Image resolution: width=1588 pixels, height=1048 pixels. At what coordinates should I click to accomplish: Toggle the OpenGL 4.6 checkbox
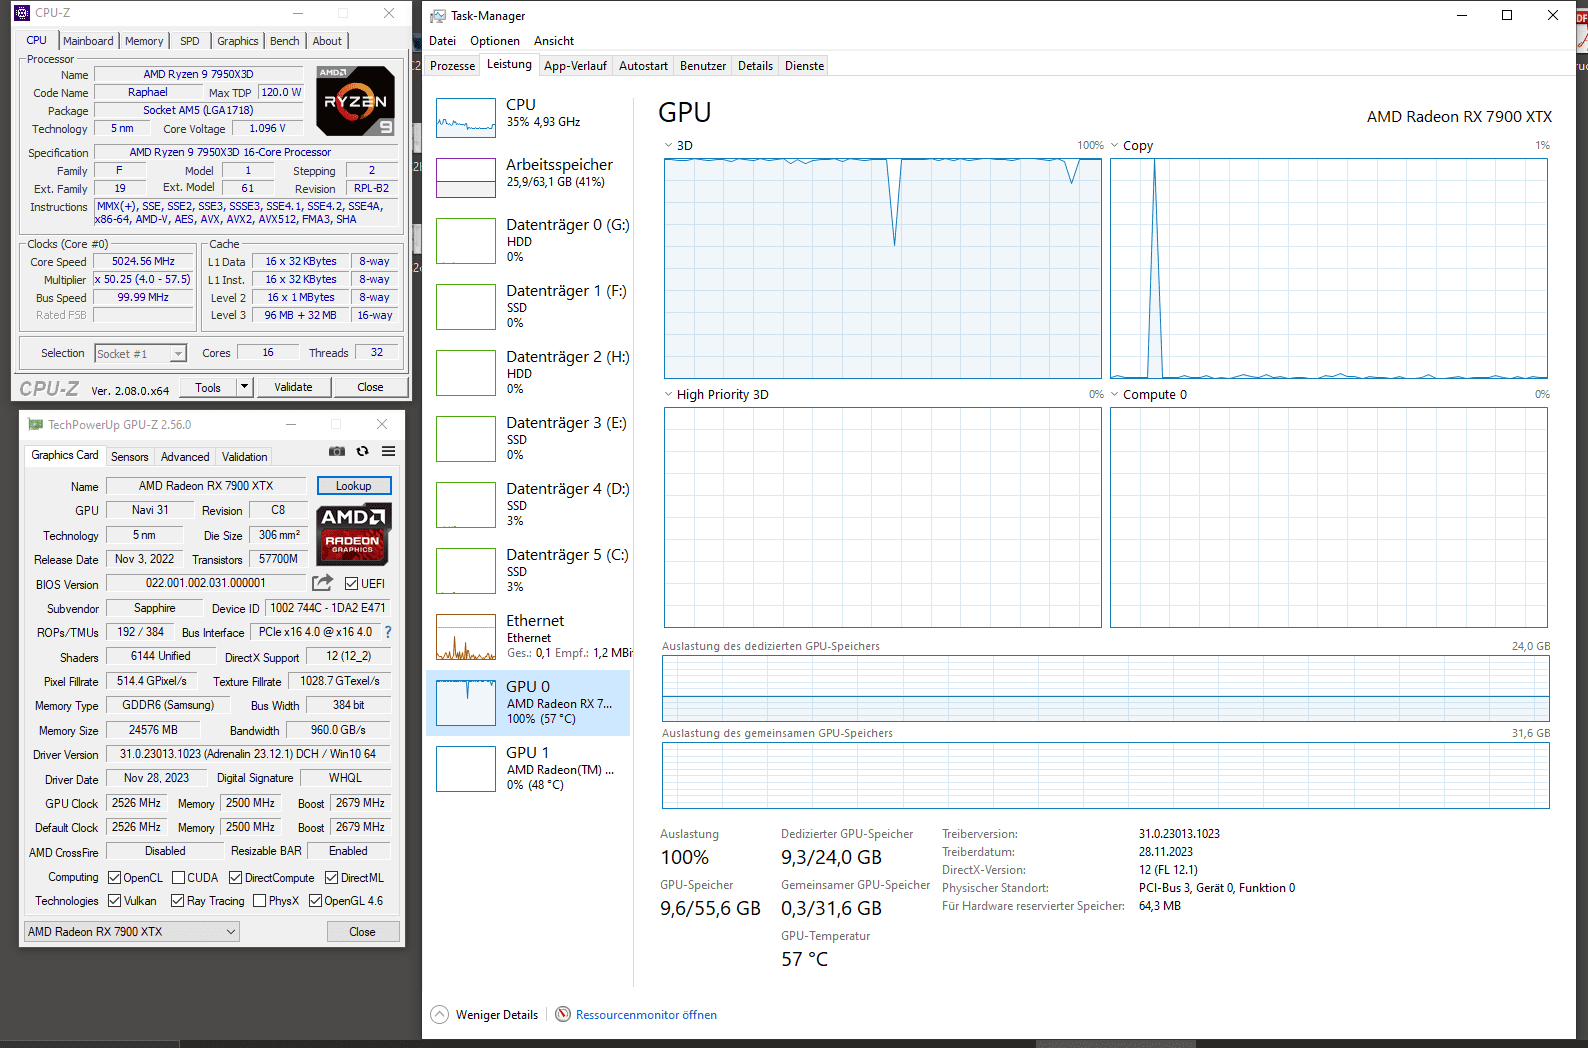pyautogui.click(x=315, y=901)
